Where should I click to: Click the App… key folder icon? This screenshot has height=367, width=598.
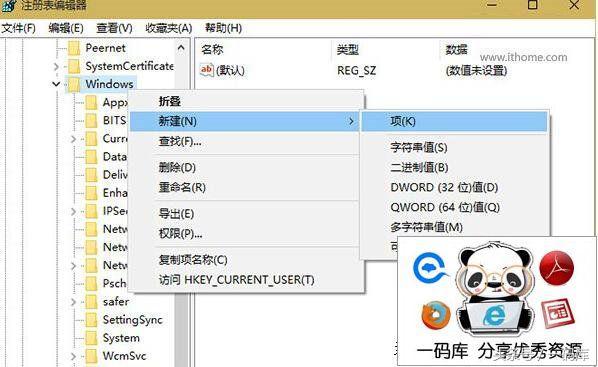[x=91, y=103]
